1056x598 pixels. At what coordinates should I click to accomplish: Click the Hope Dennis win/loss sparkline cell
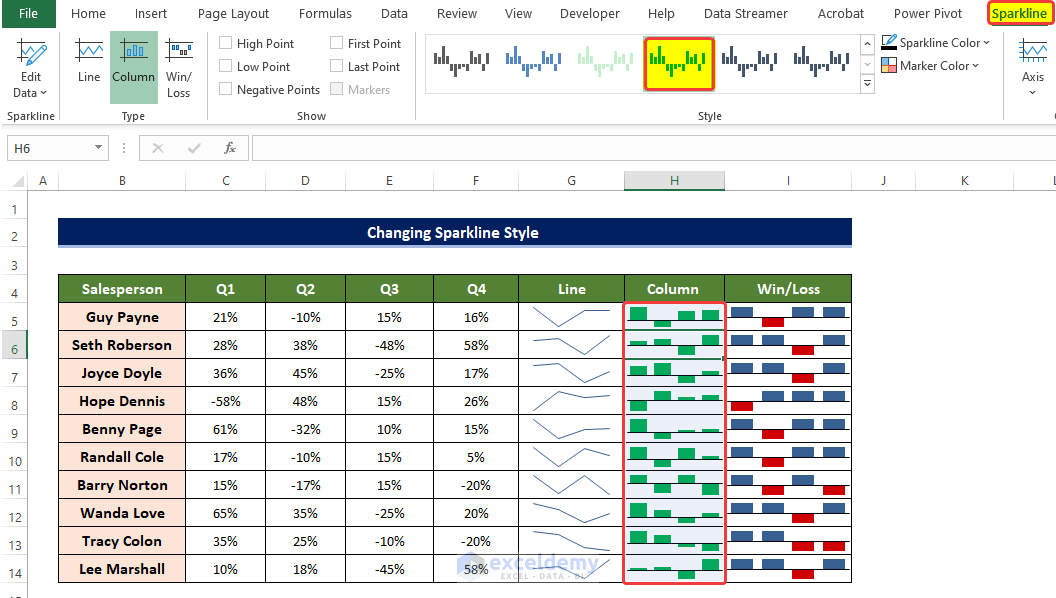(788, 401)
